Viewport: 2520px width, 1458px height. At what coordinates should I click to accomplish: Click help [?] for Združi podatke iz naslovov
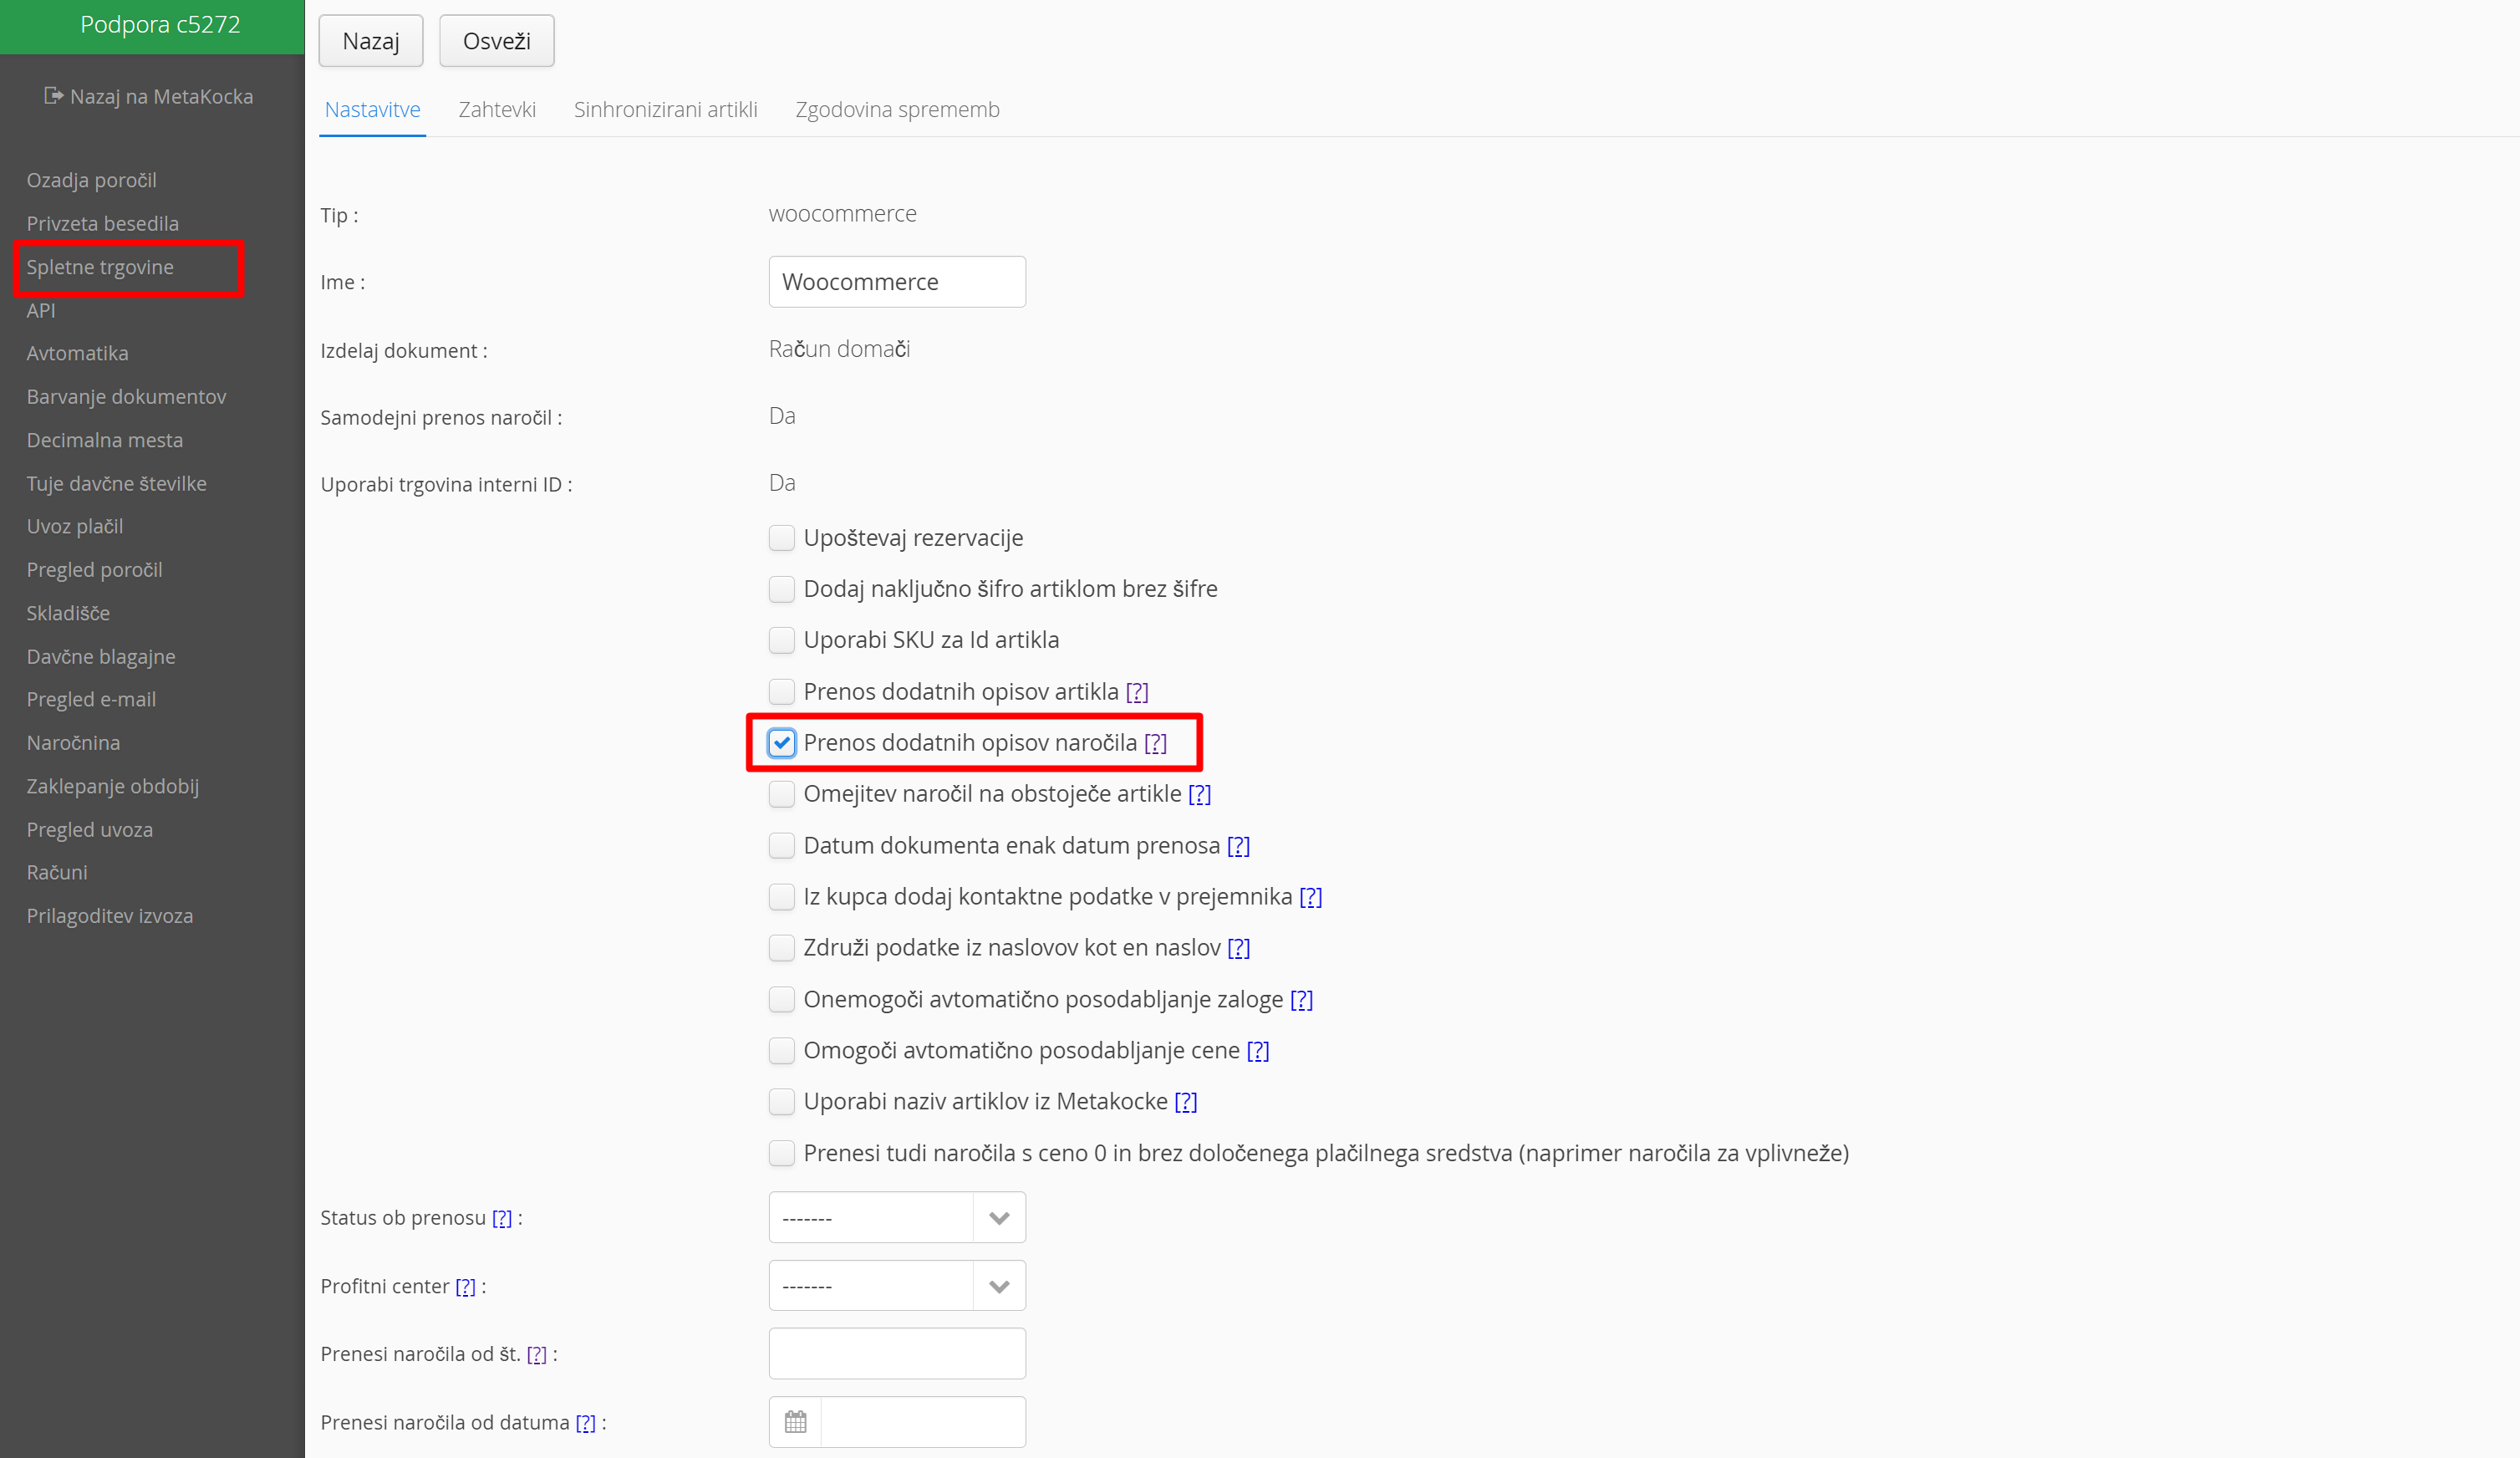(1239, 947)
